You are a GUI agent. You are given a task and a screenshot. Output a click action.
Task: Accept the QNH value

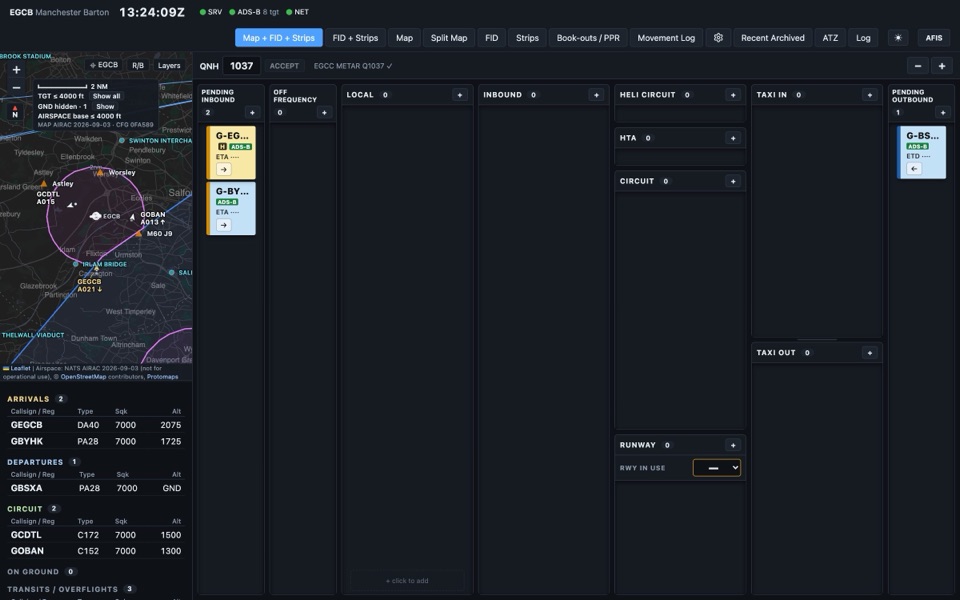(284, 66)
